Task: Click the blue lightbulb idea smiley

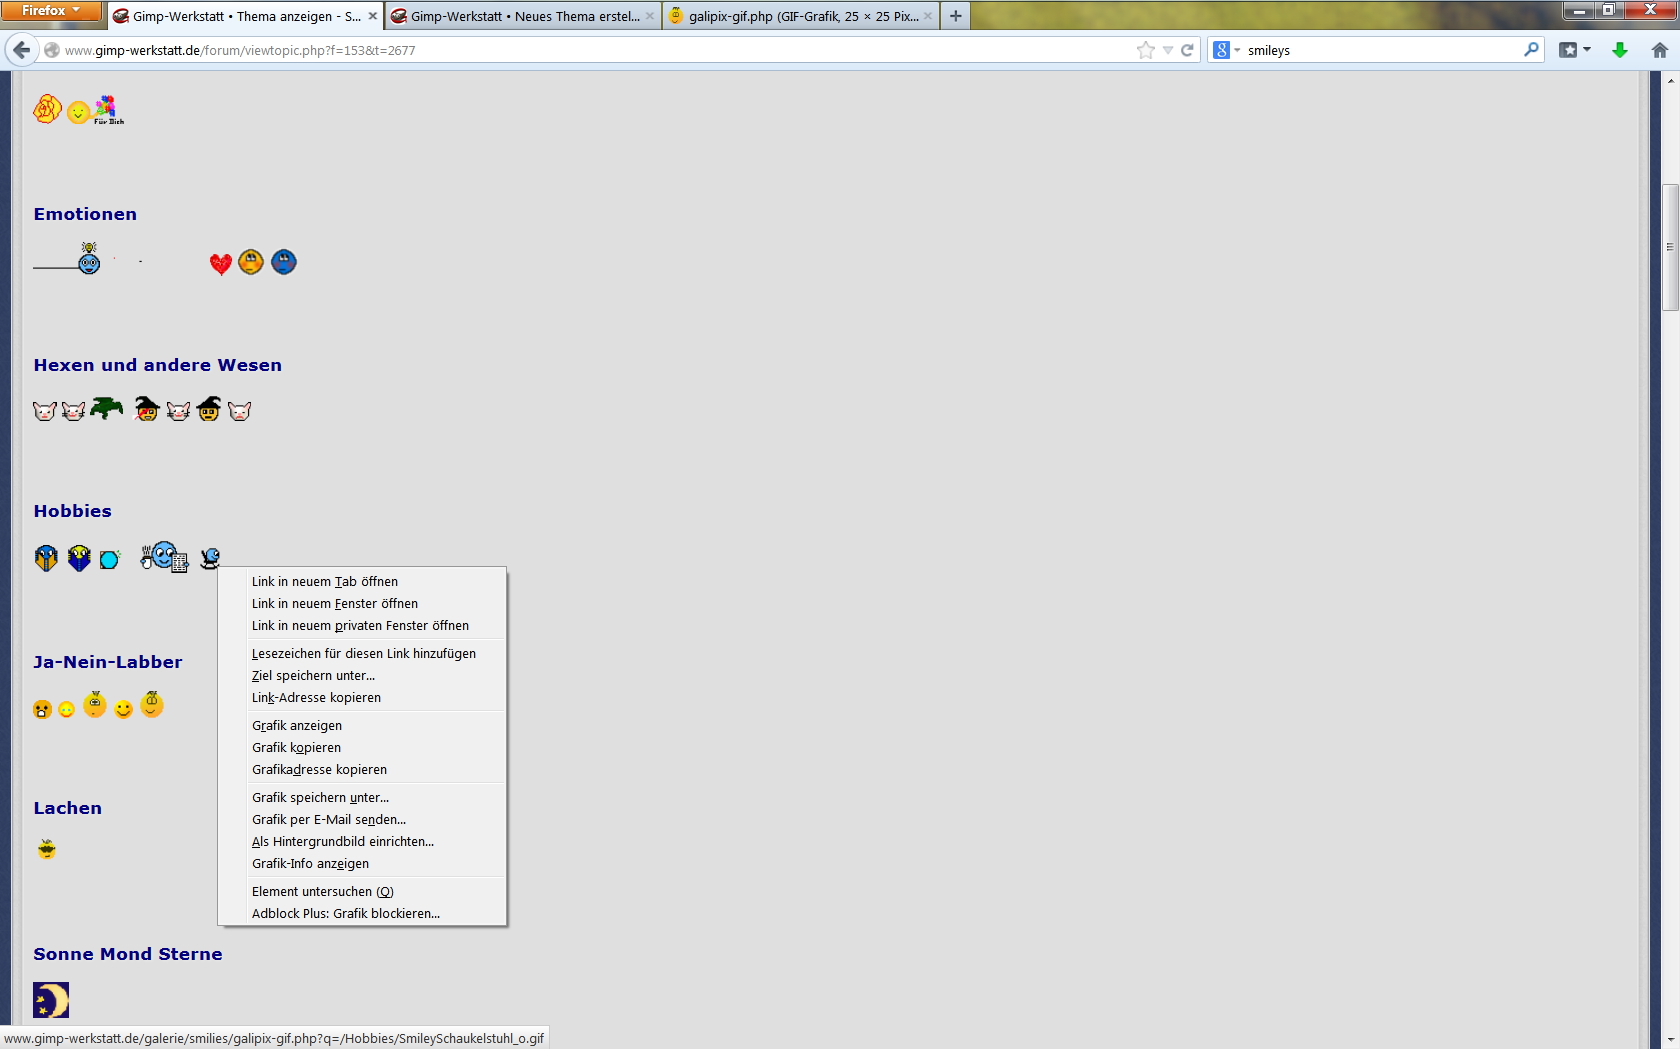Action: pos(89,258)
